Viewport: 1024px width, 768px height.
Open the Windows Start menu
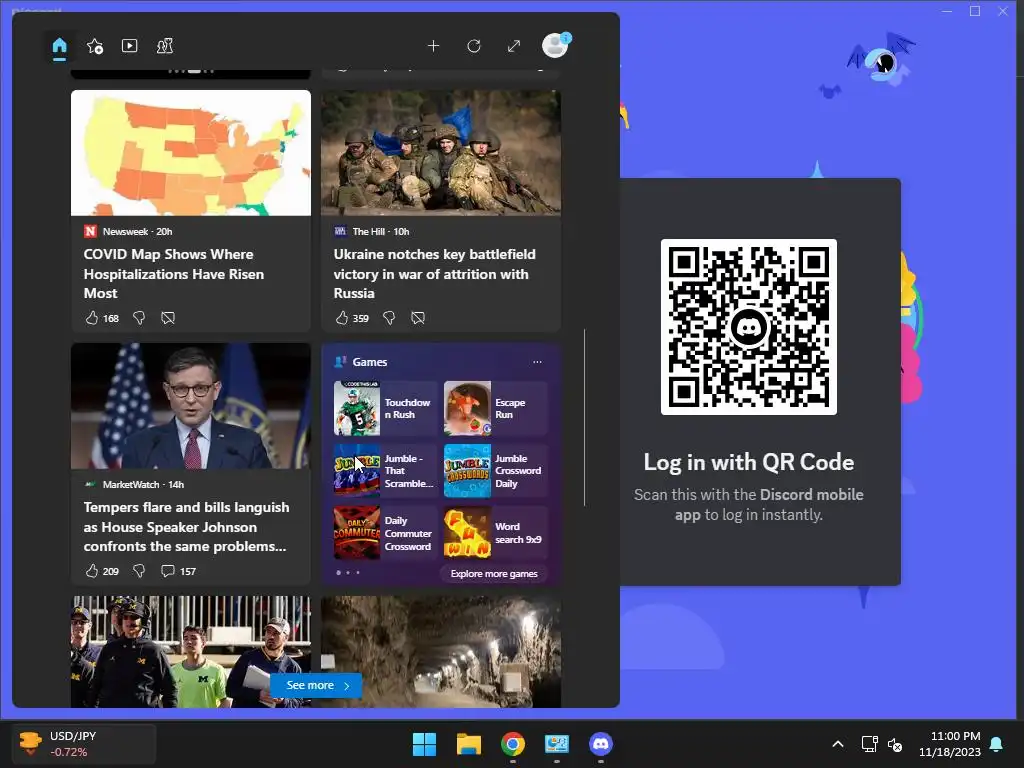[x=424, y=744]
